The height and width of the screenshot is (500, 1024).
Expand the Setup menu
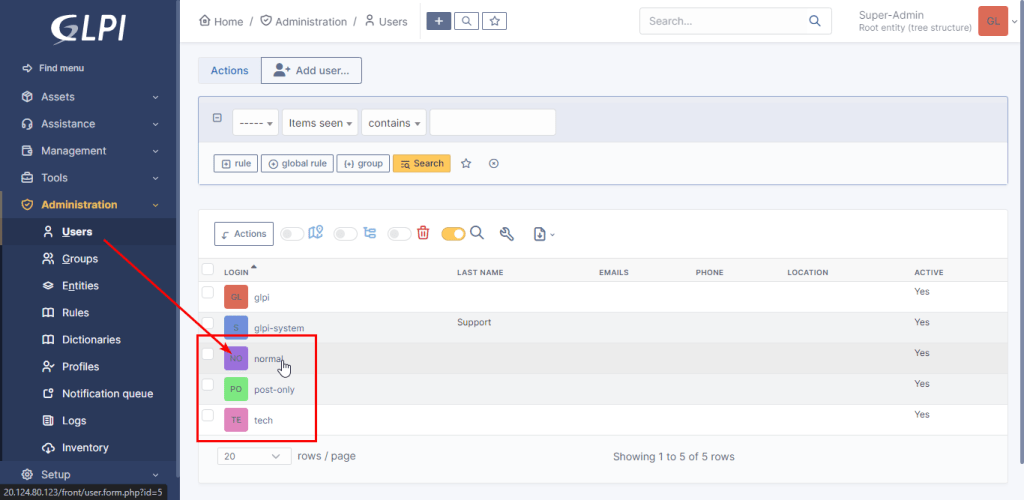click(x=89, y=475)
